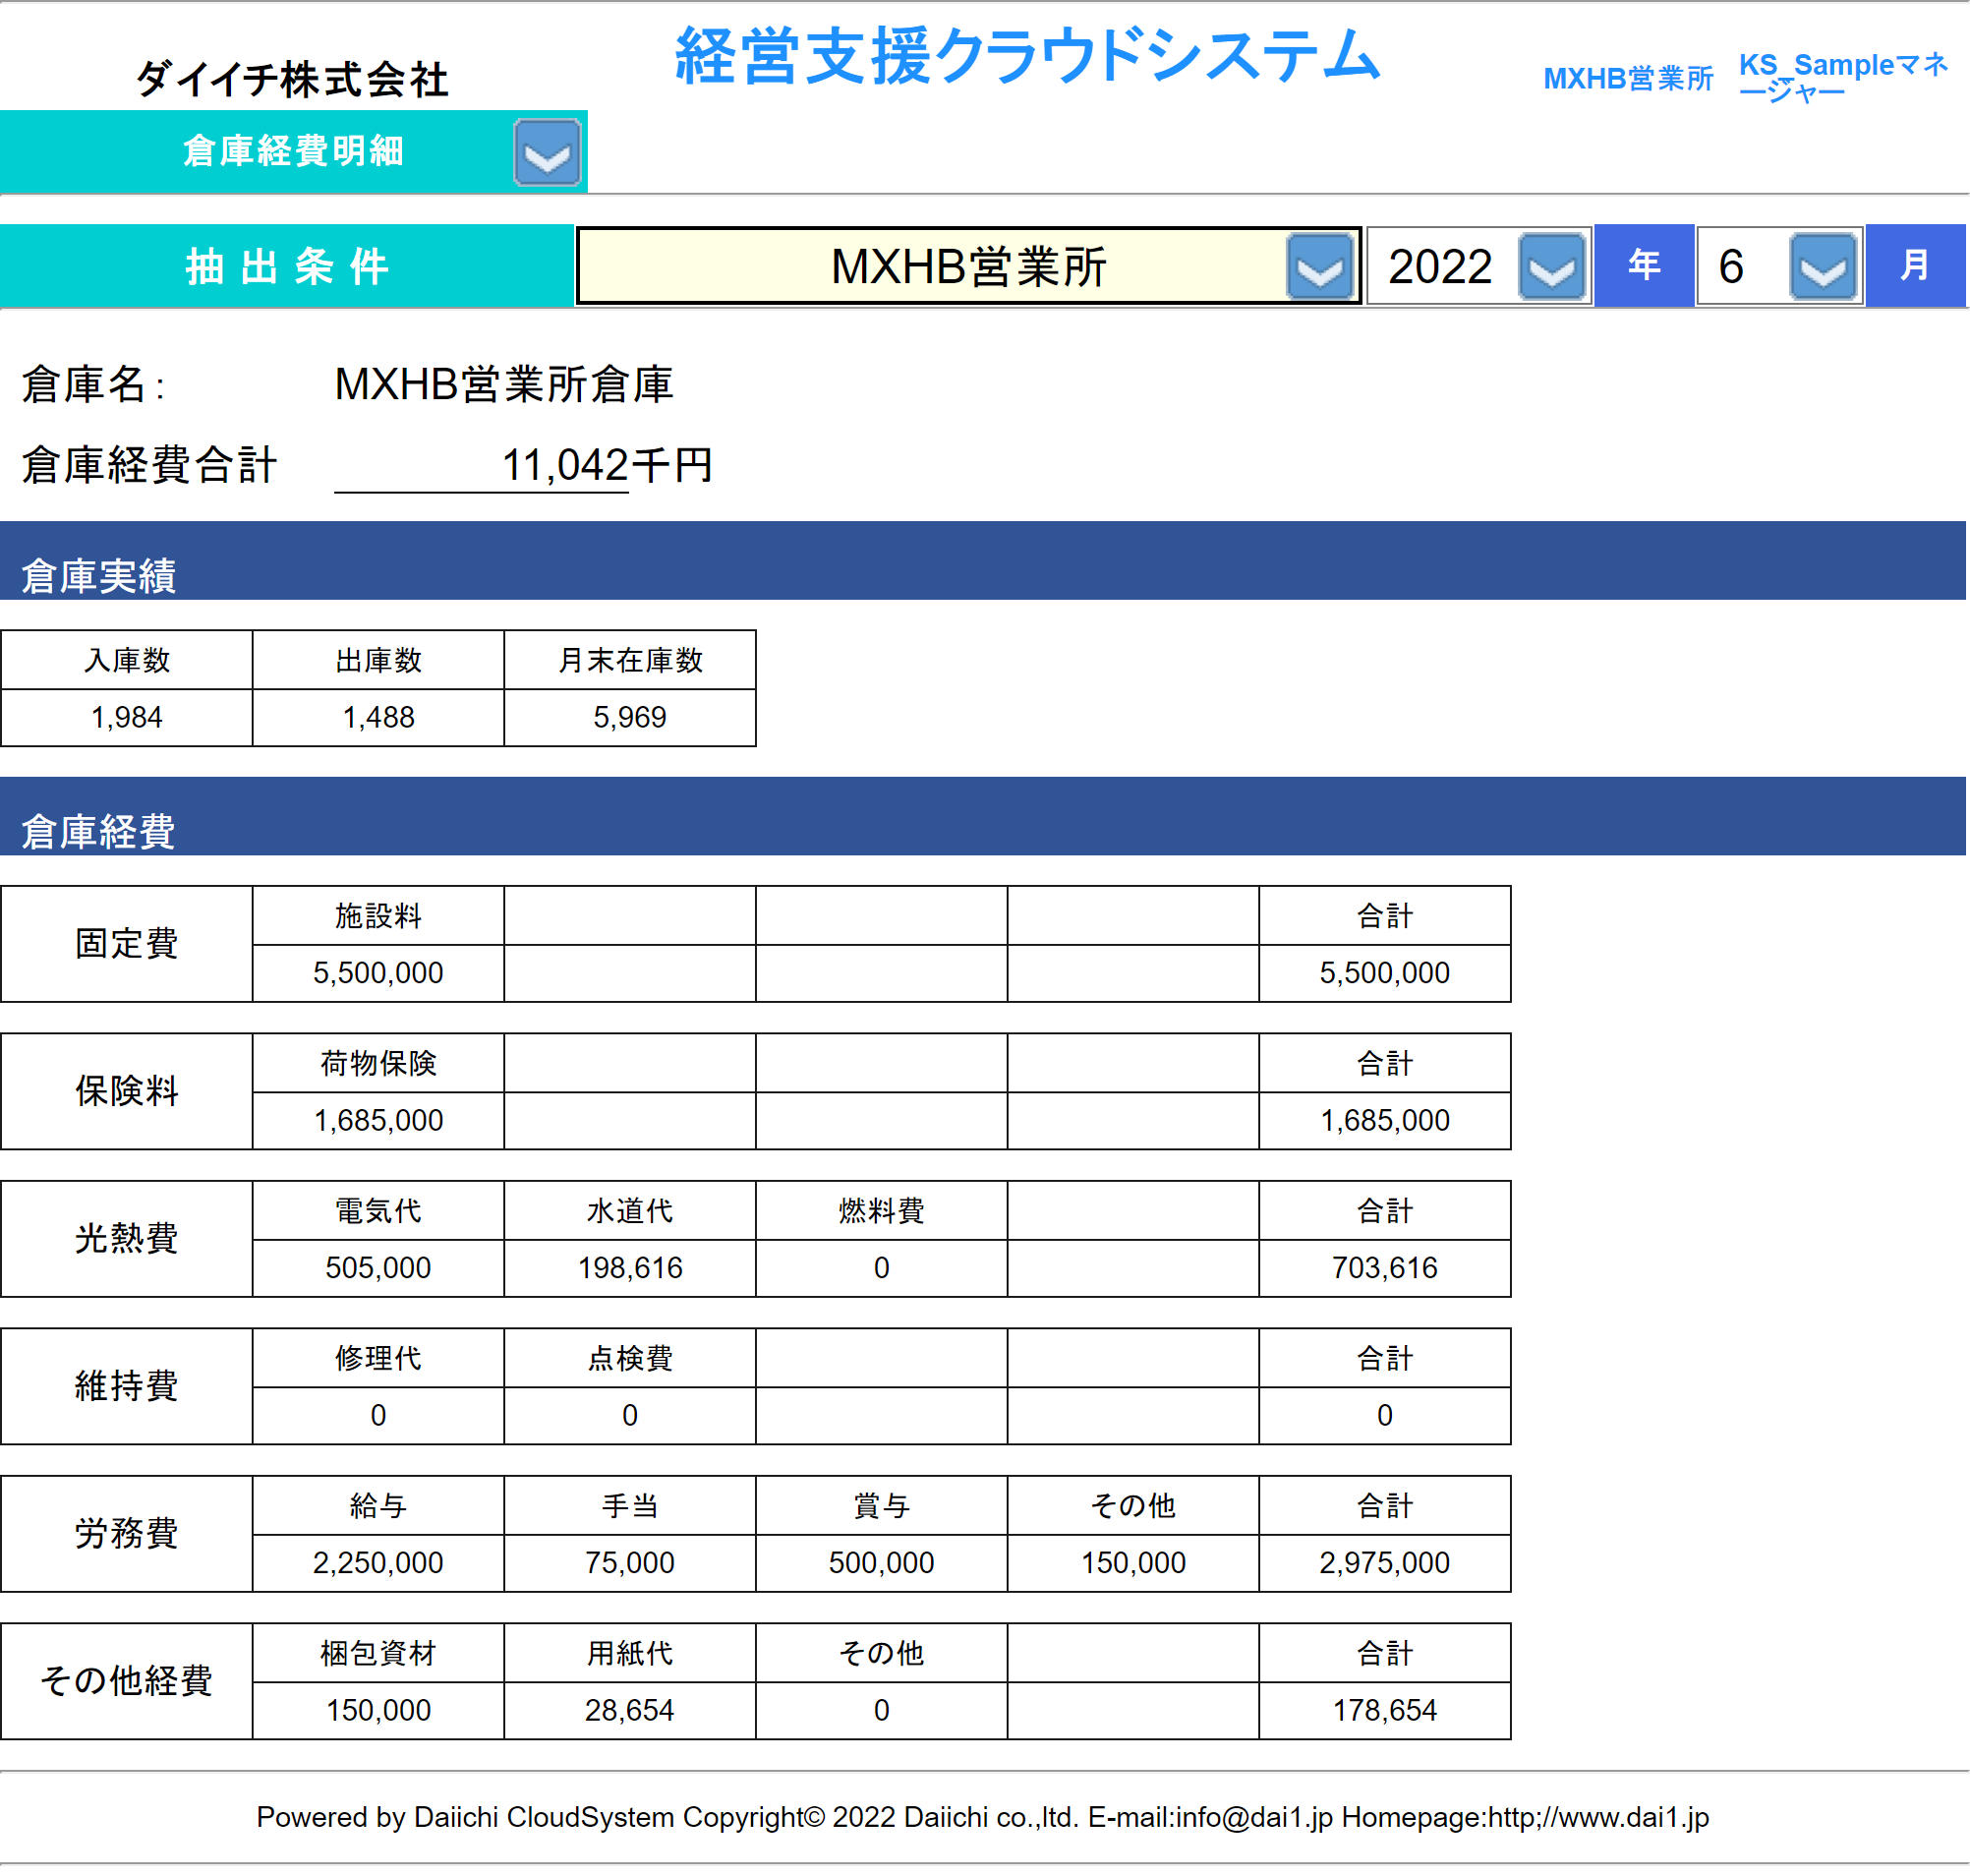The width and height of the screenshot is (1970, 1876).
Task: Open the 倉庫経費明細 page dropdown arrow
Action: click(547, 152)
